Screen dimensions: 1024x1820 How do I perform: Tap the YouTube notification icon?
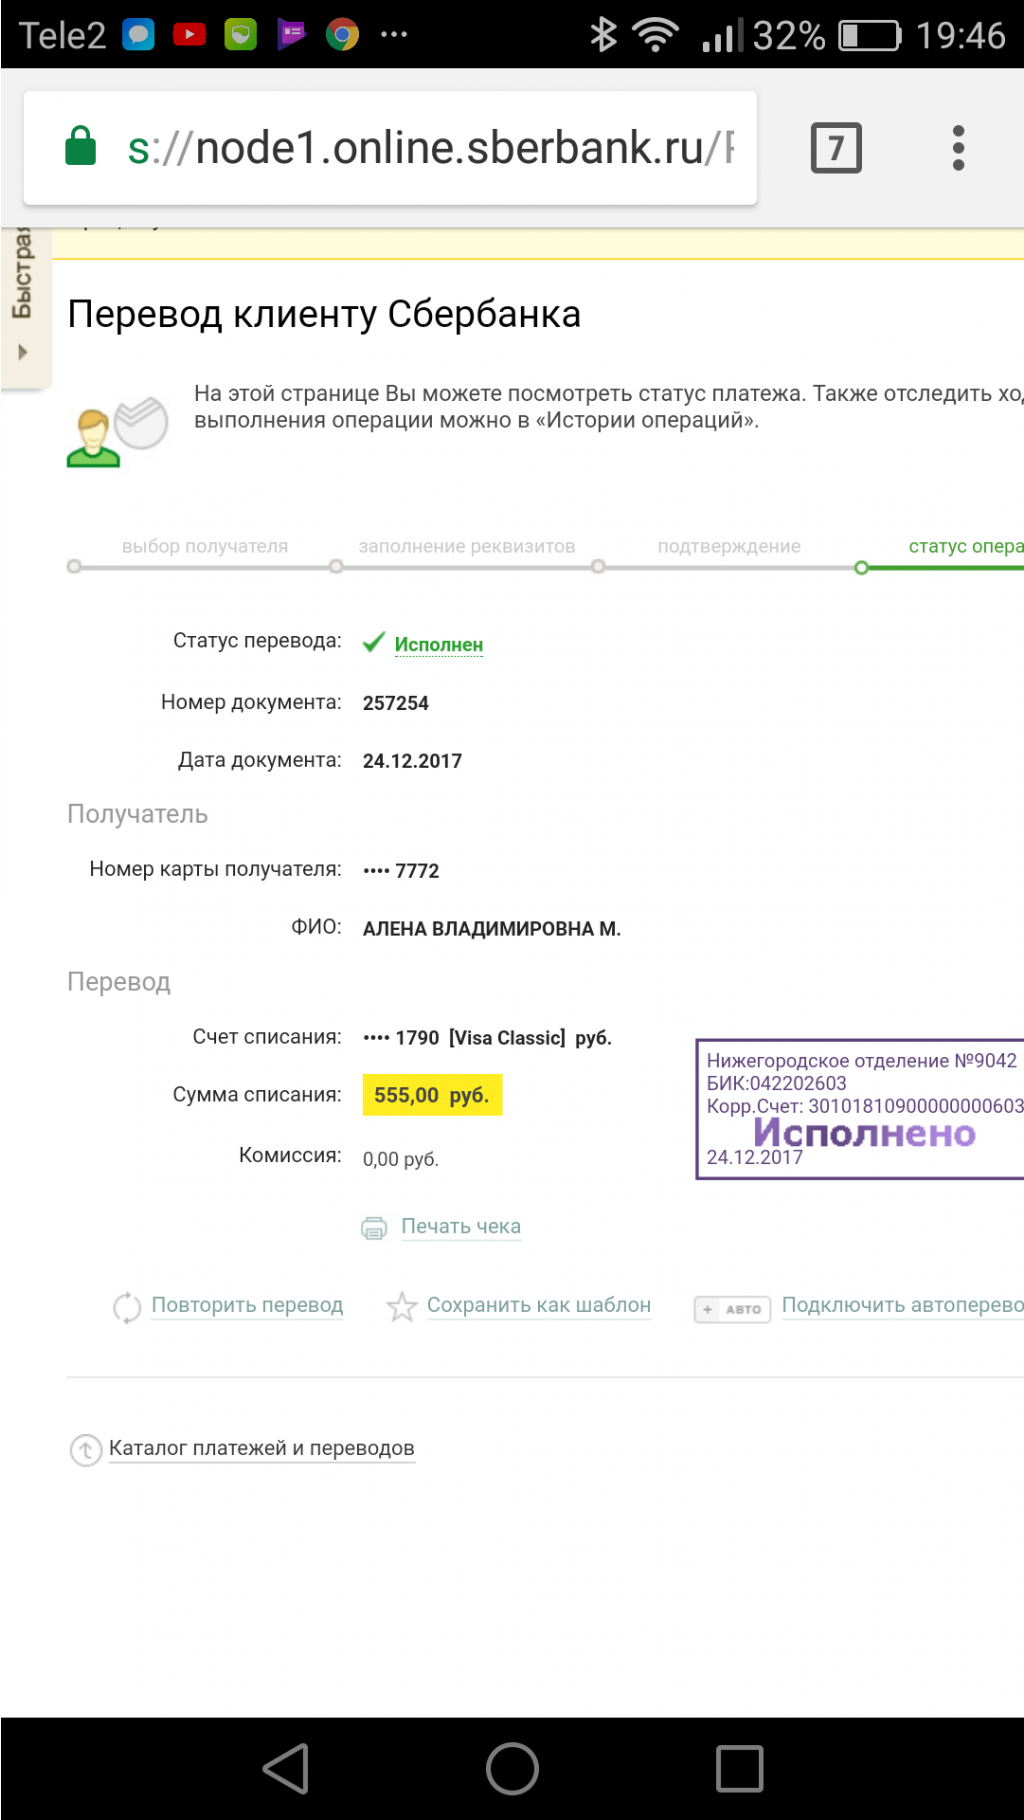190,35
